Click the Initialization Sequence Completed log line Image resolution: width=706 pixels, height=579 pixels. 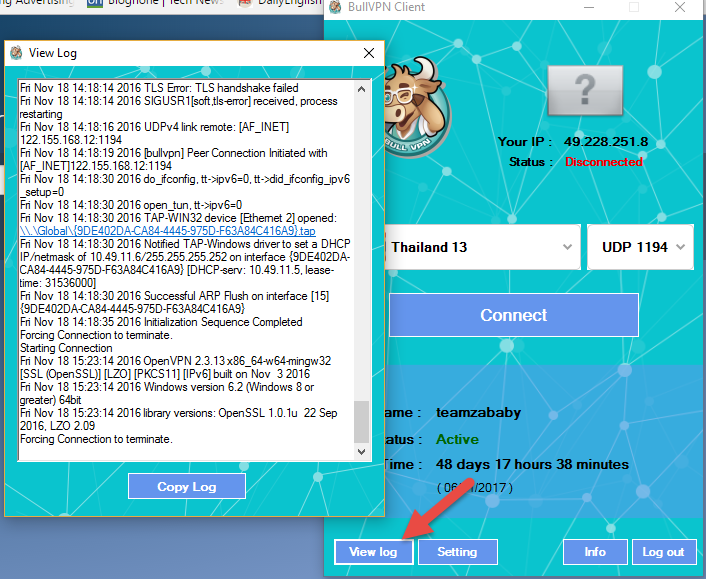(161, 322)
